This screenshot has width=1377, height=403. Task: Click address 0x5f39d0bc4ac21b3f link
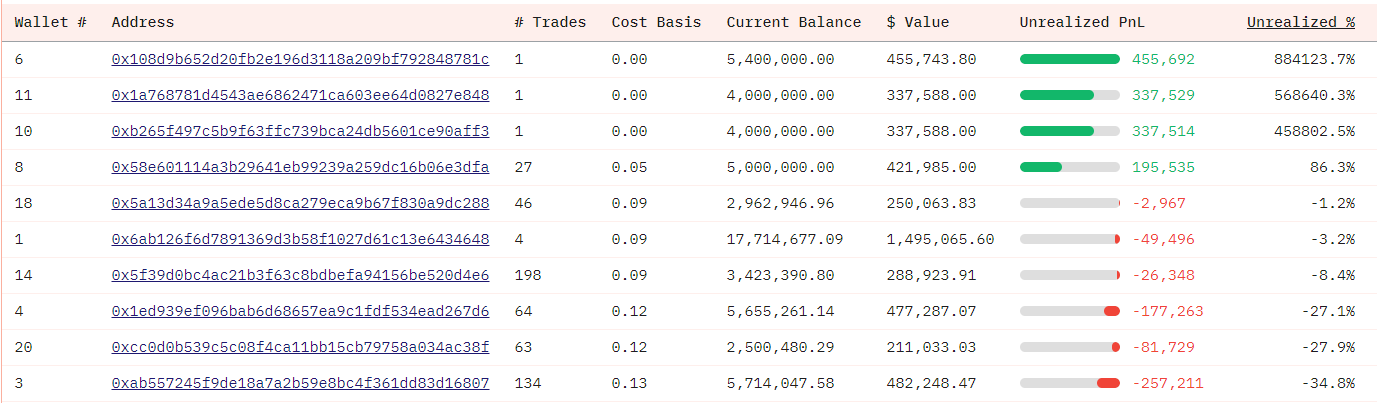300,275
